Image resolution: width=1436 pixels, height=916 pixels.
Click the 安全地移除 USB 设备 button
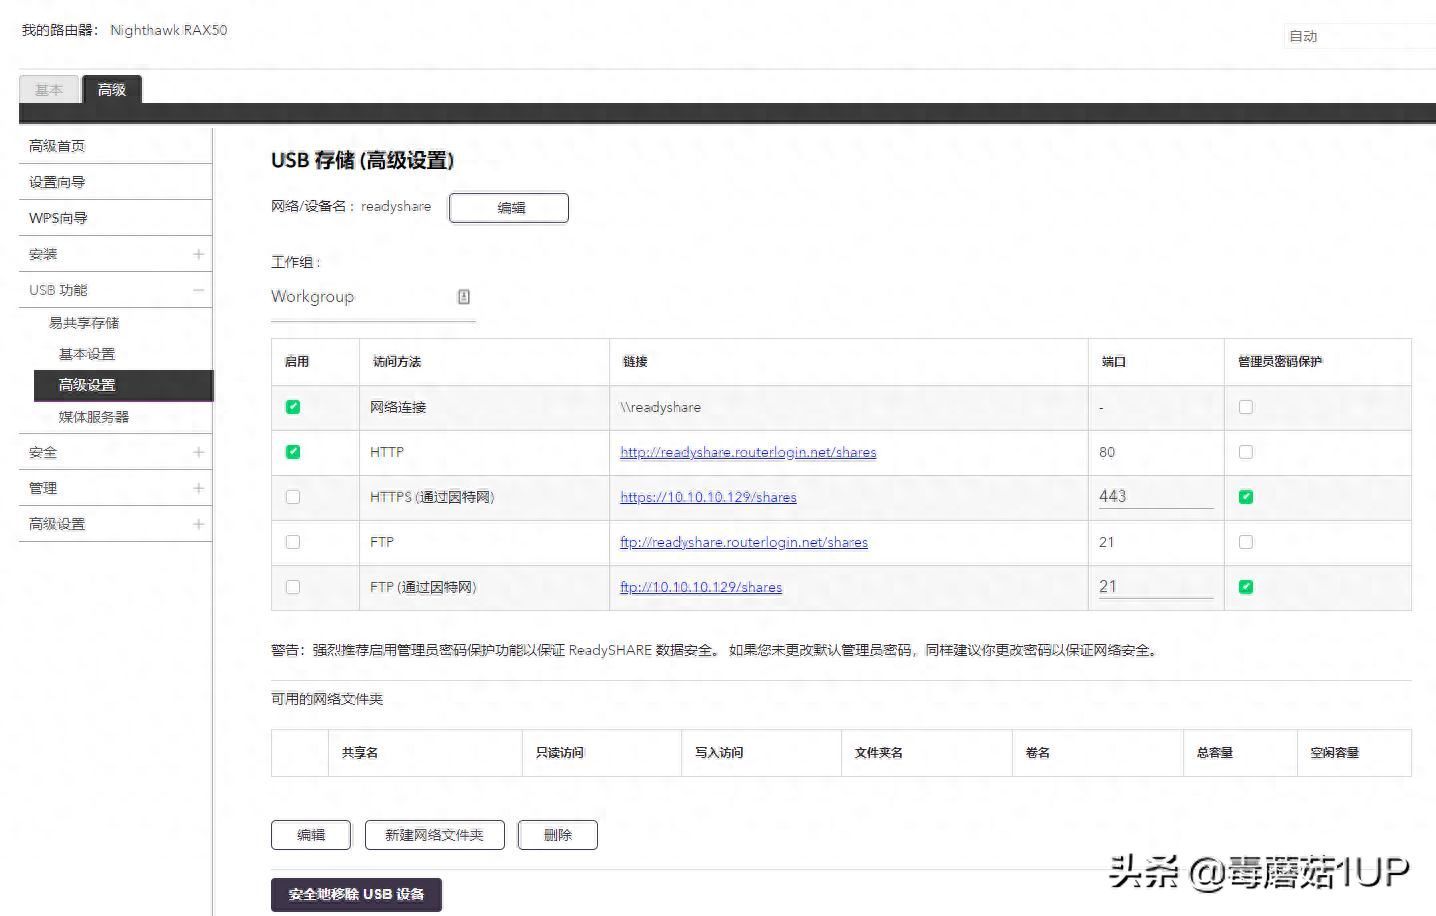356,894
